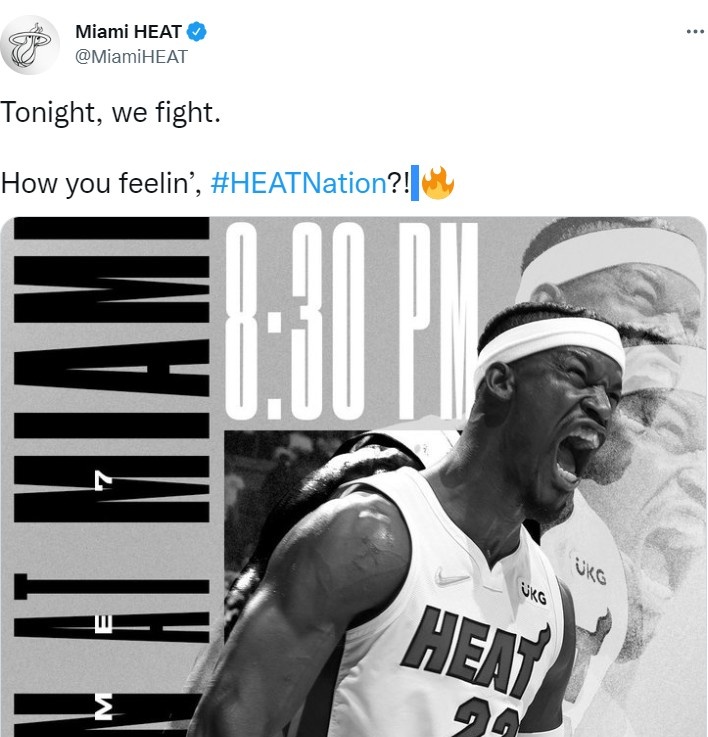Click the fire emoji in the tweet

pyautogui.click(x=438, y=183)
